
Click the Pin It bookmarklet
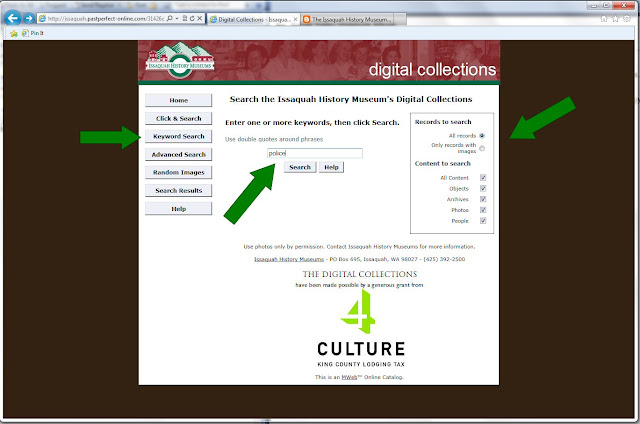tap(33, 33)
